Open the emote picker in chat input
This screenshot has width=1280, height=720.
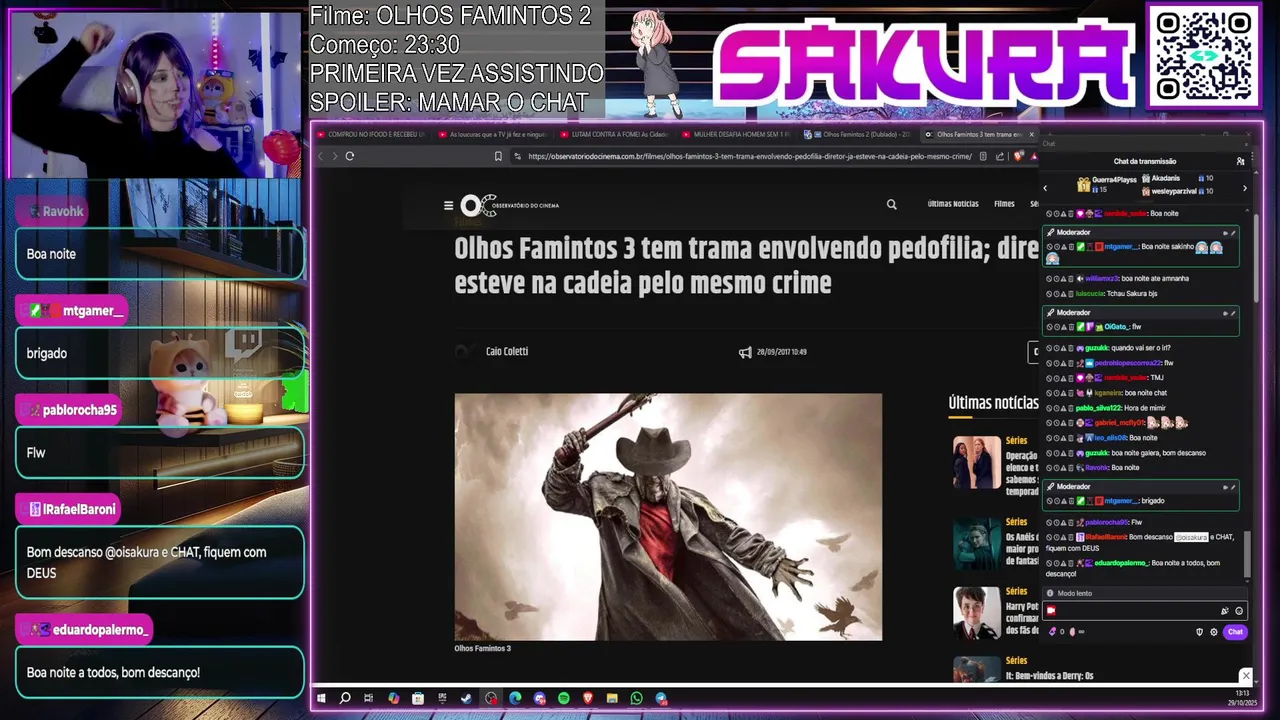pyautogui.click(x=1239, y=611)
